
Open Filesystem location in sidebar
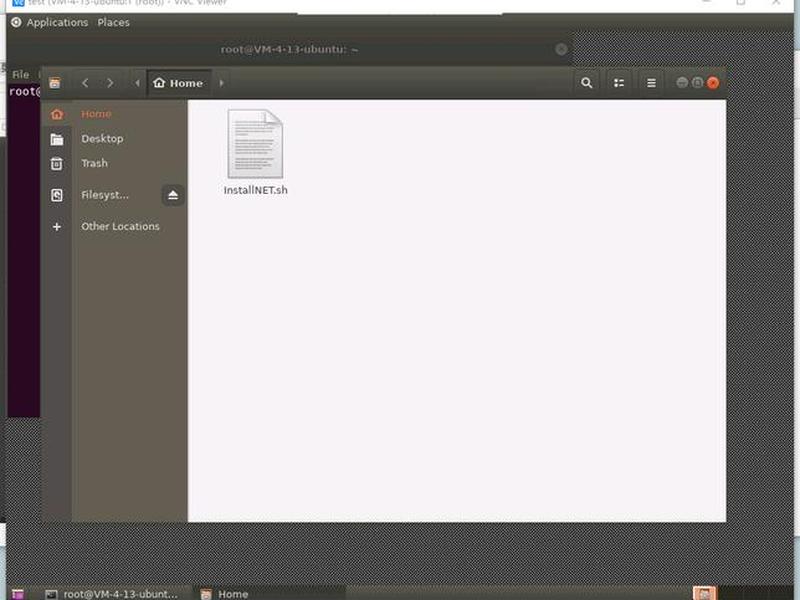click(x=105, y=195)
